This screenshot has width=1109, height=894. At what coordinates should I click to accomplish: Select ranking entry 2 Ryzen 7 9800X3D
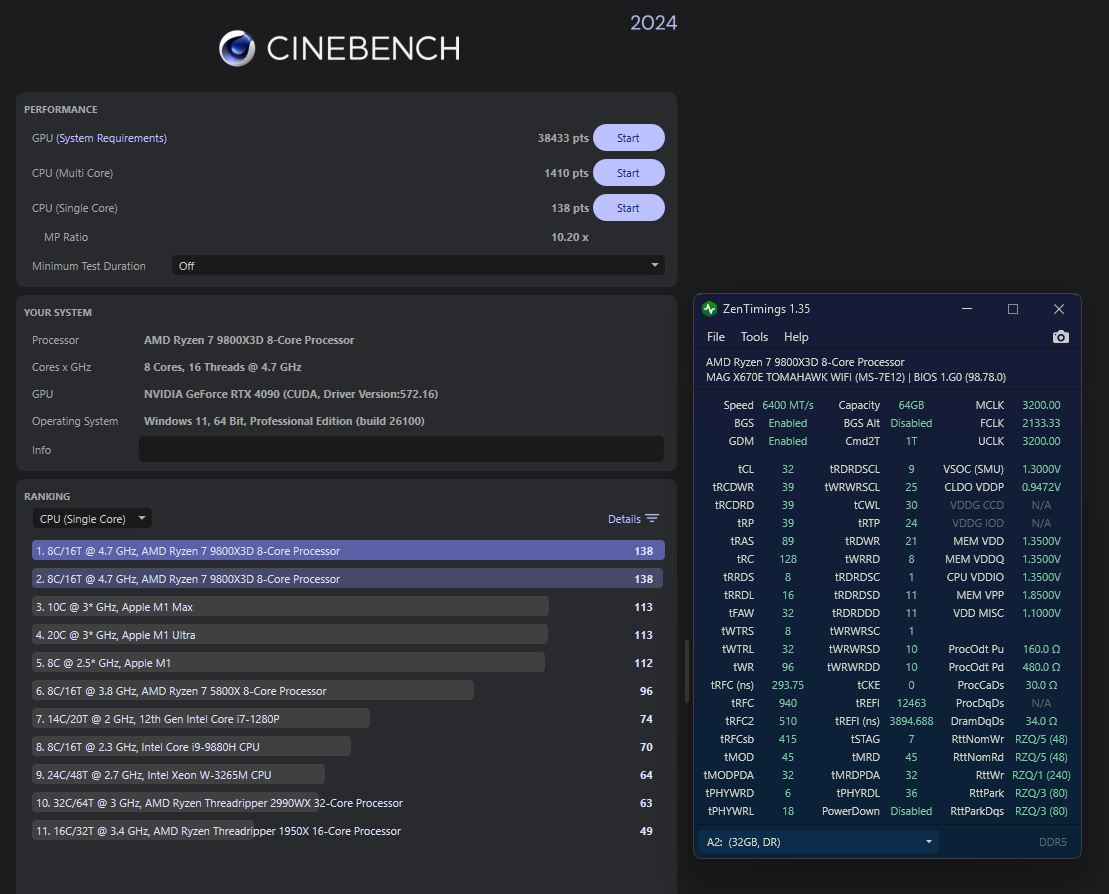click(348, 579)
